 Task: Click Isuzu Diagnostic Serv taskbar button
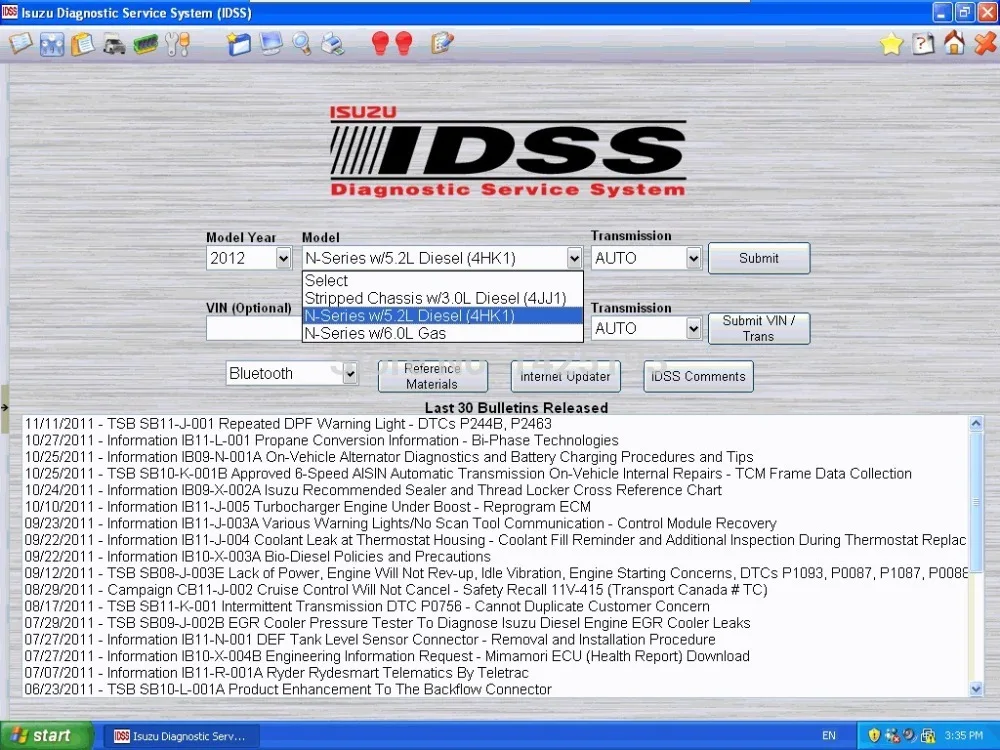(x=180, y=736)
